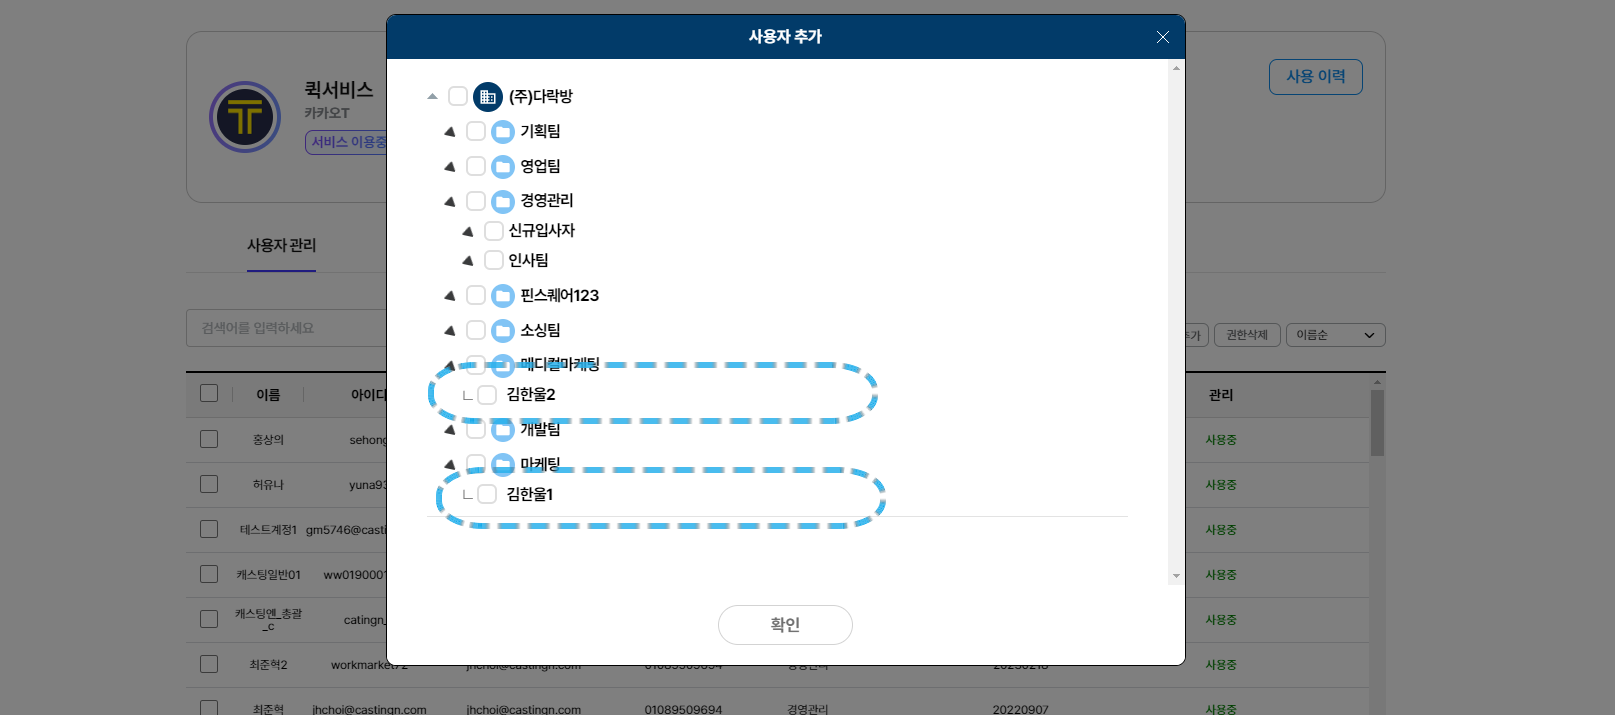Viewport: 1615px width, 715px height.
Task: Click the dialog's vertical scrollbar down arrow
Action: coord(1176,576)
